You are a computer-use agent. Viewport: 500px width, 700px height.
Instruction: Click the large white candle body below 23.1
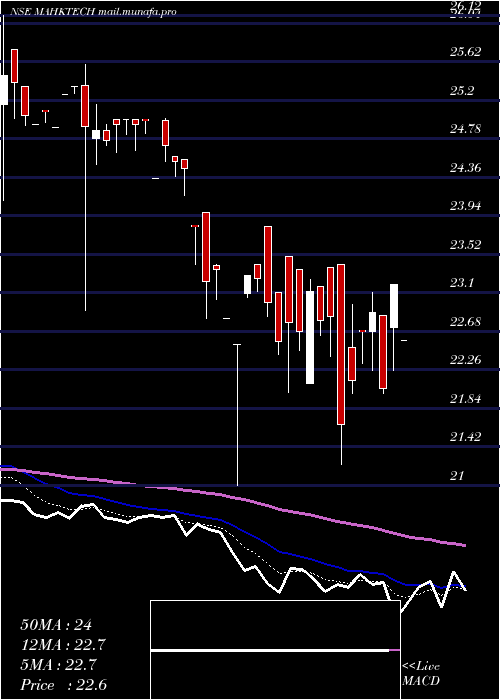[310, 338]
